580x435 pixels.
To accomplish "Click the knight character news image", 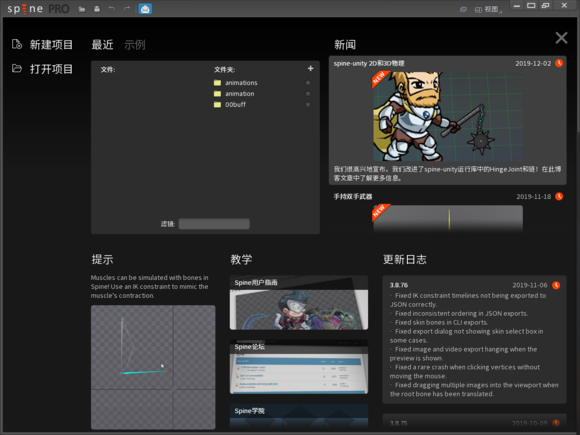I will (448, 117).
